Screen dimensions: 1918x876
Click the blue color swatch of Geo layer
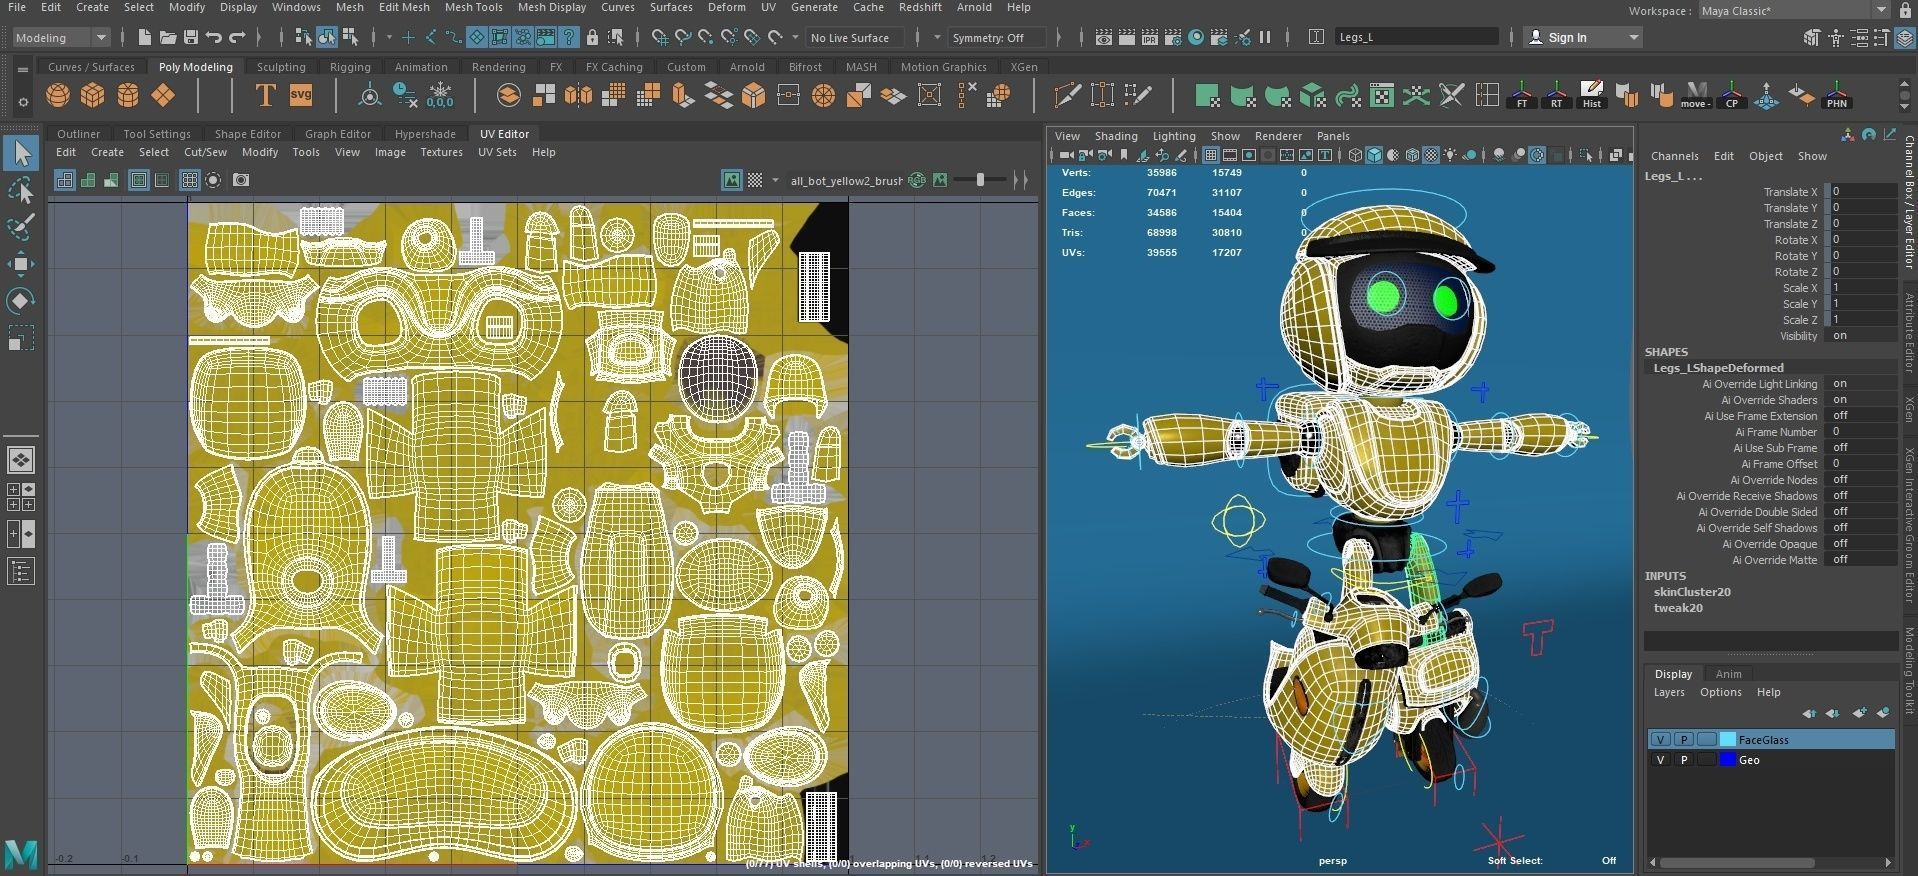pyautogui.click(x=1727, y=760)
